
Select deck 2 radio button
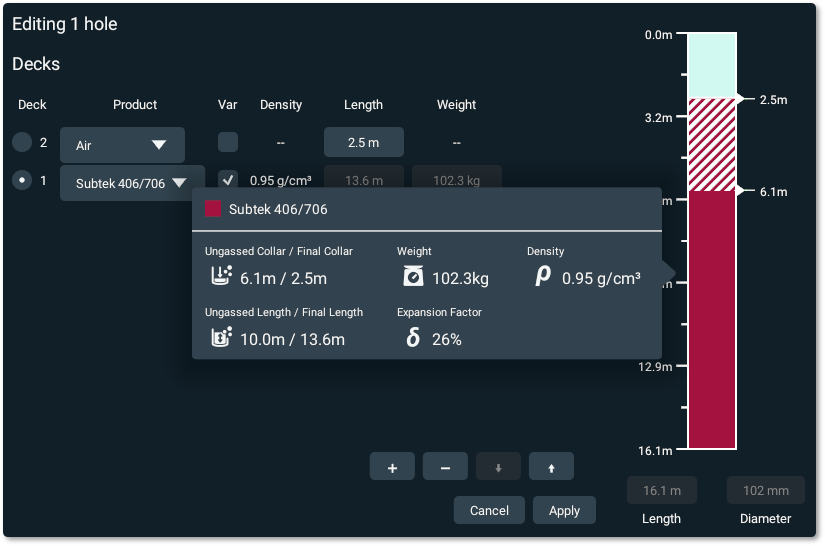tap(22, 142)
